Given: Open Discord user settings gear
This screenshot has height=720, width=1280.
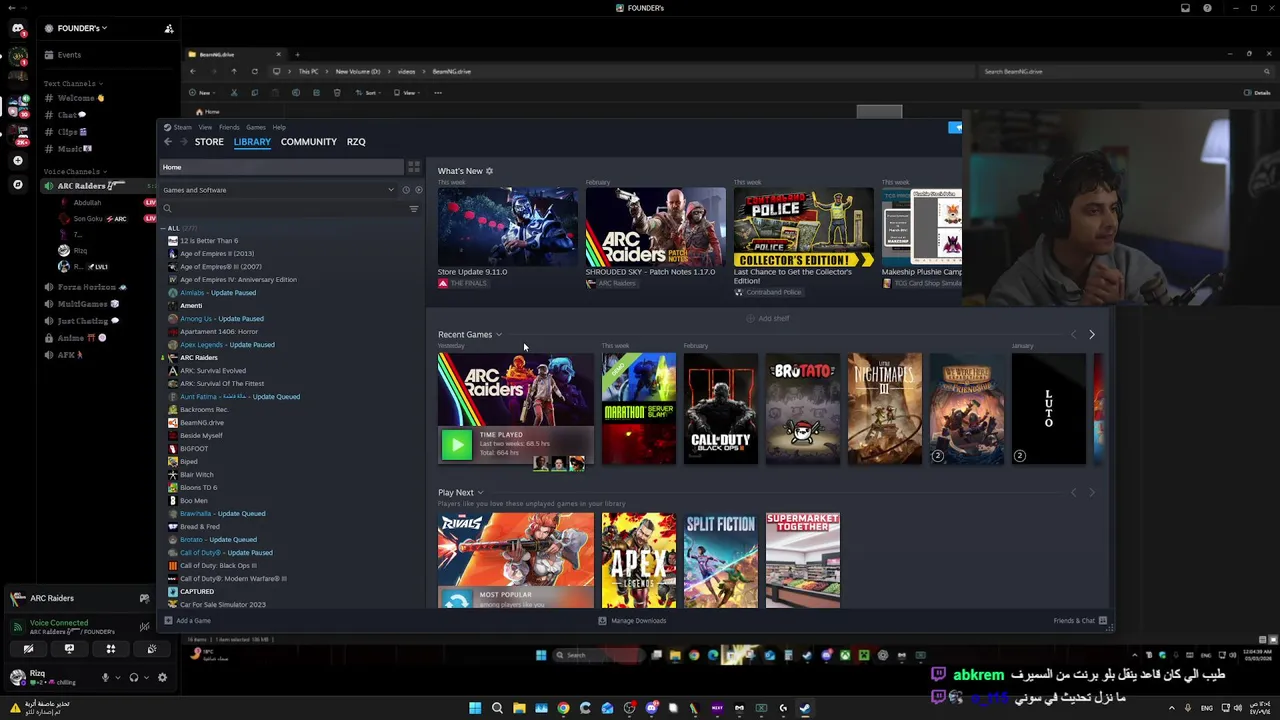Looking at the screenshot, I should (x=162, y=677).
